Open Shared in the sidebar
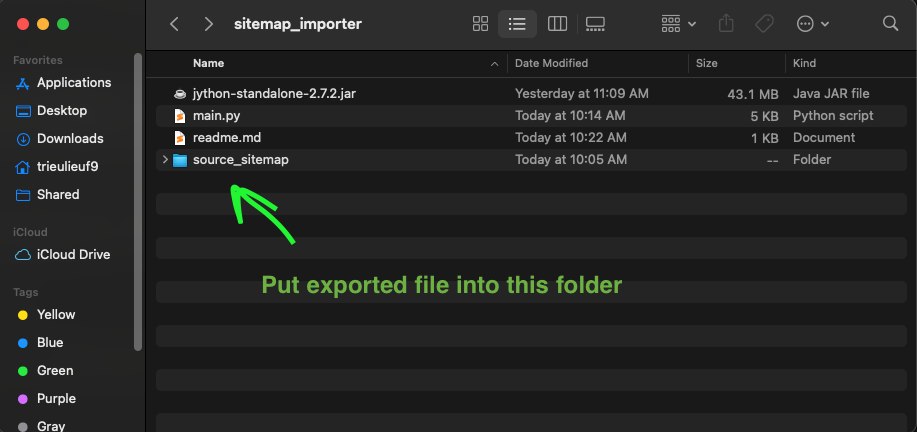Viewport: 917px width, 432px height. (58, 195)
